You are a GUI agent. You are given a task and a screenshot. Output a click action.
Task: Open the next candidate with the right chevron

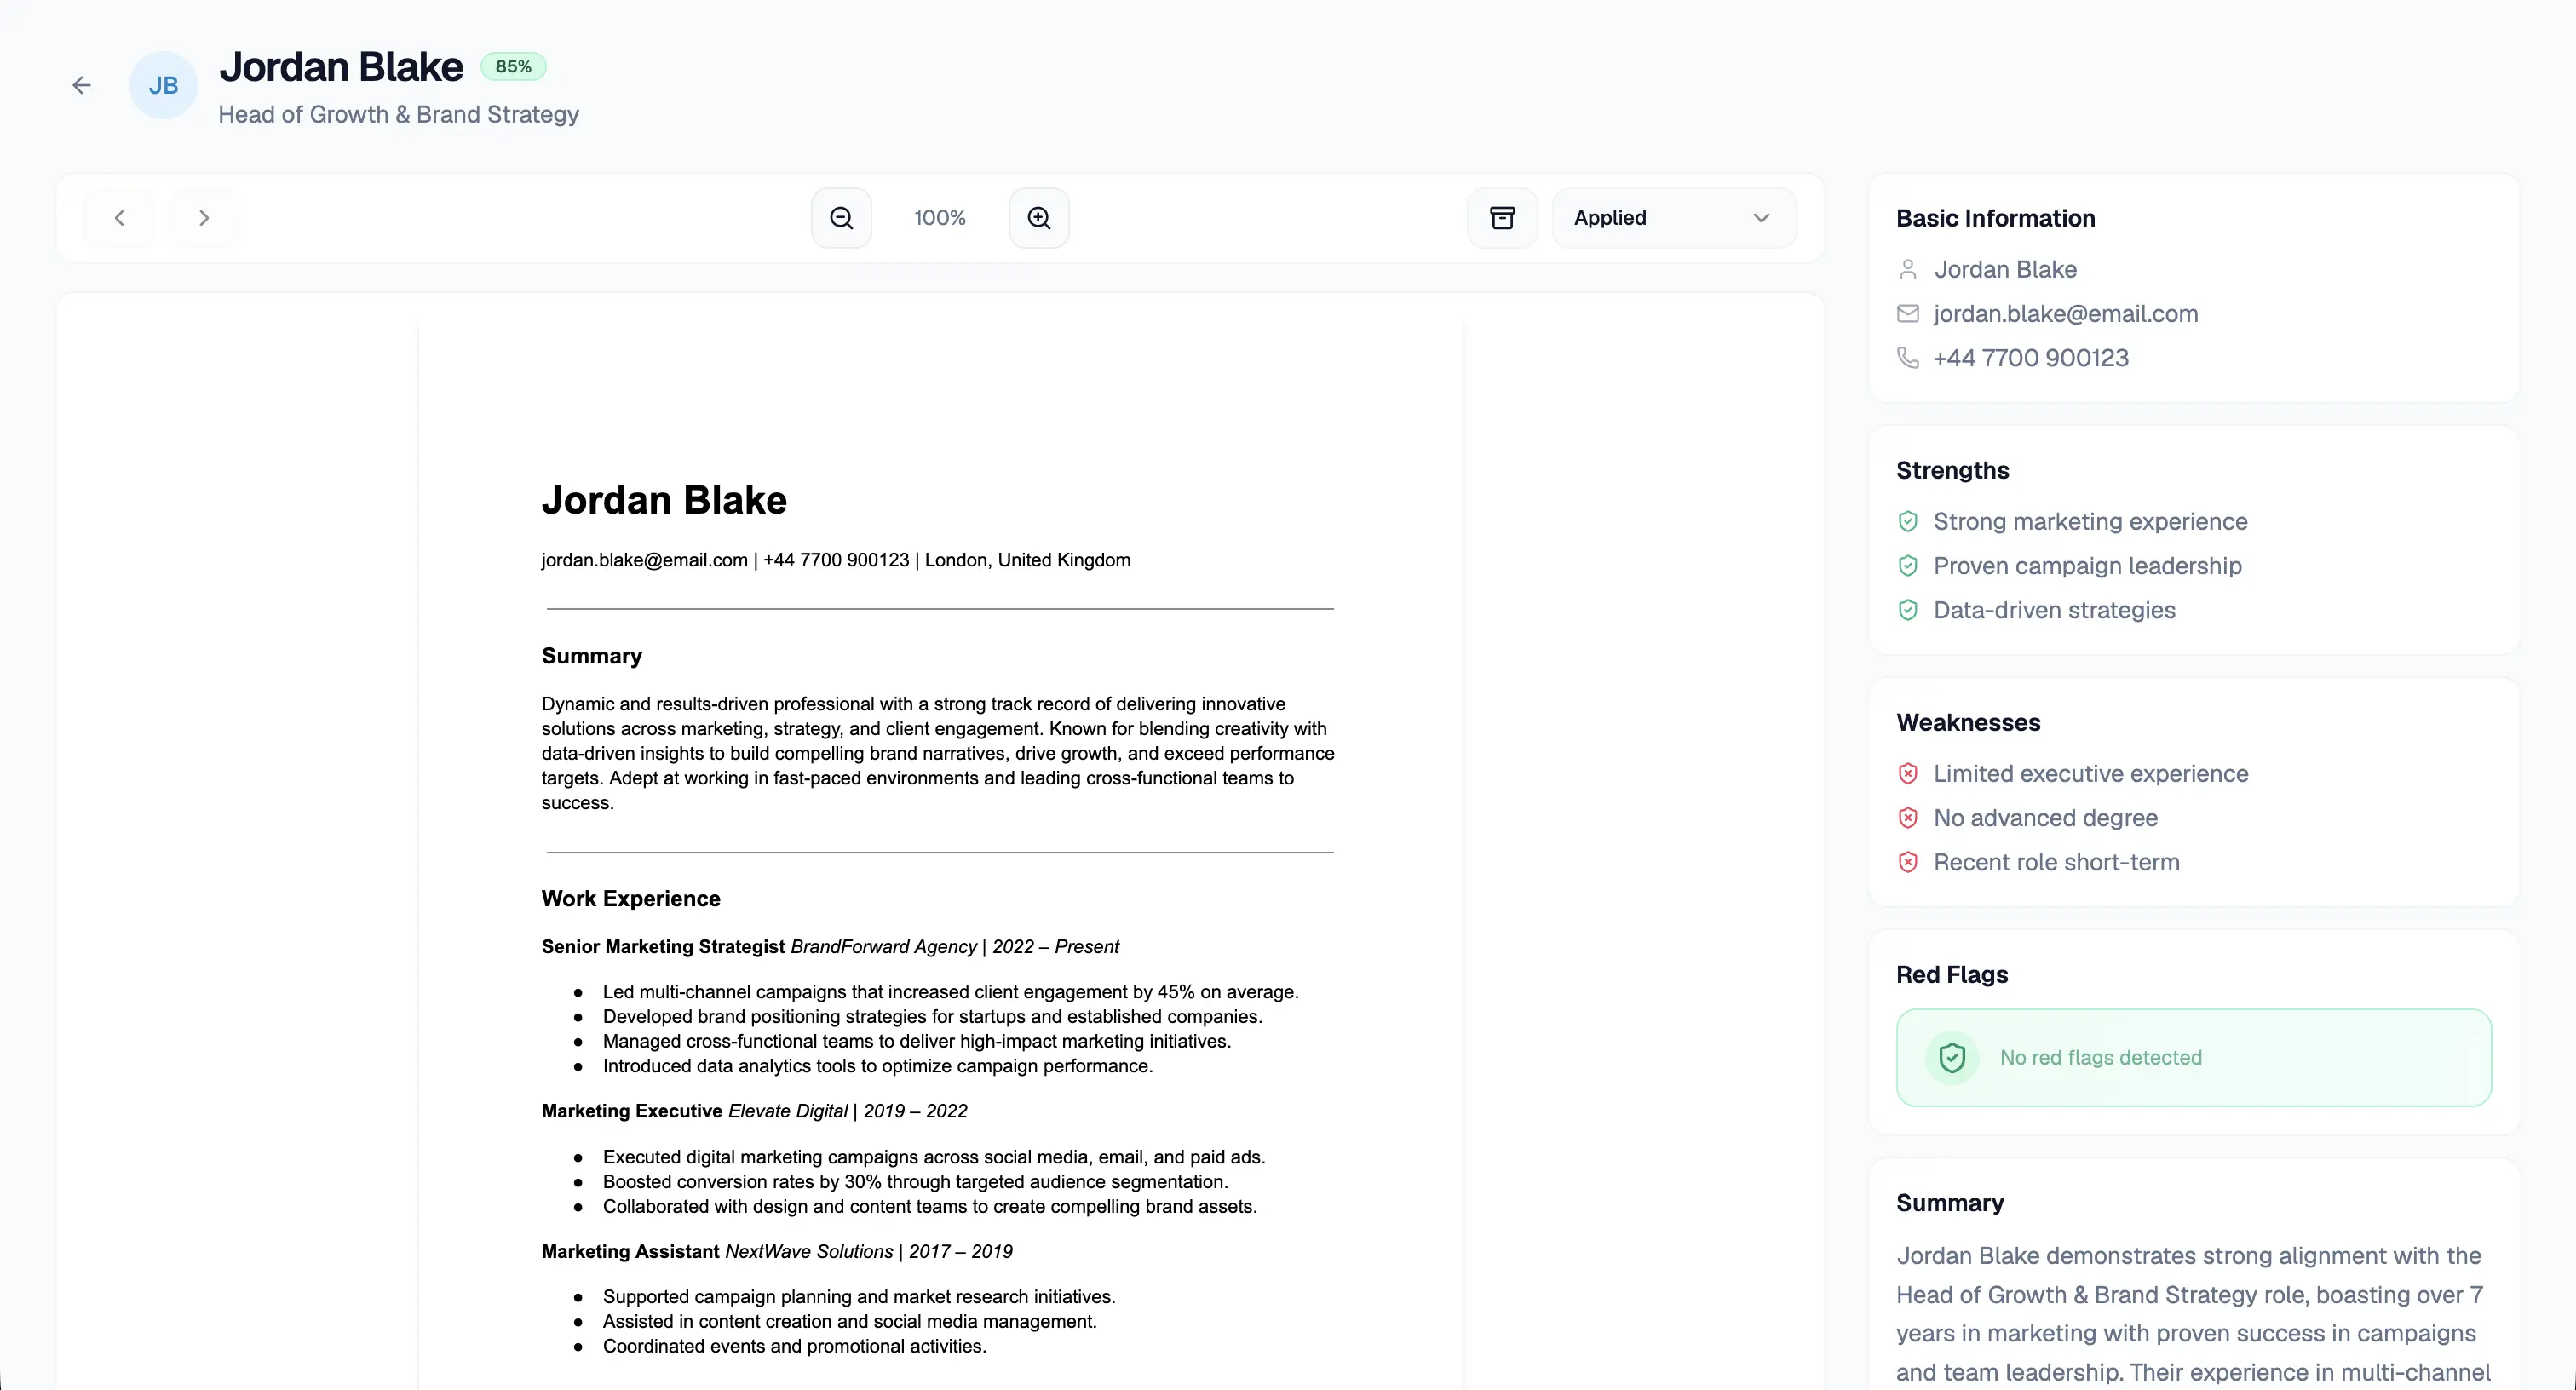(x=203, y=217)
